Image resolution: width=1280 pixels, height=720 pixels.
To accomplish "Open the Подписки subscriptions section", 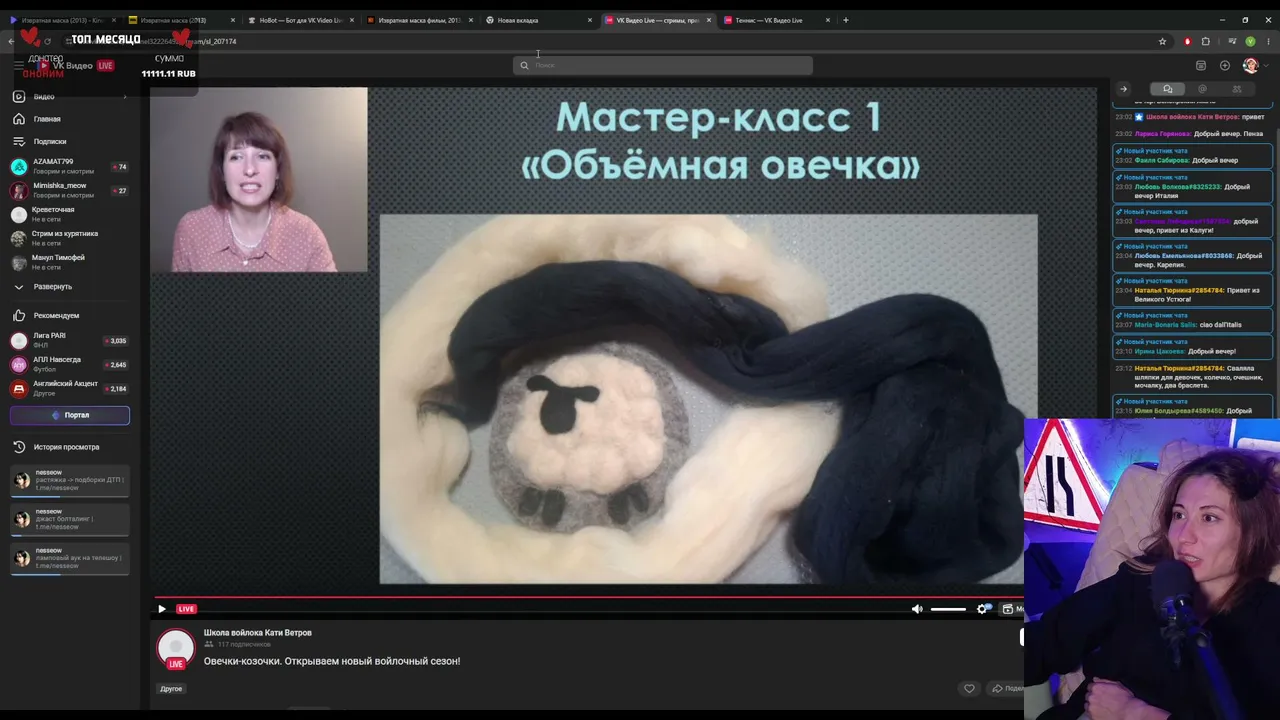I will 70,142.
